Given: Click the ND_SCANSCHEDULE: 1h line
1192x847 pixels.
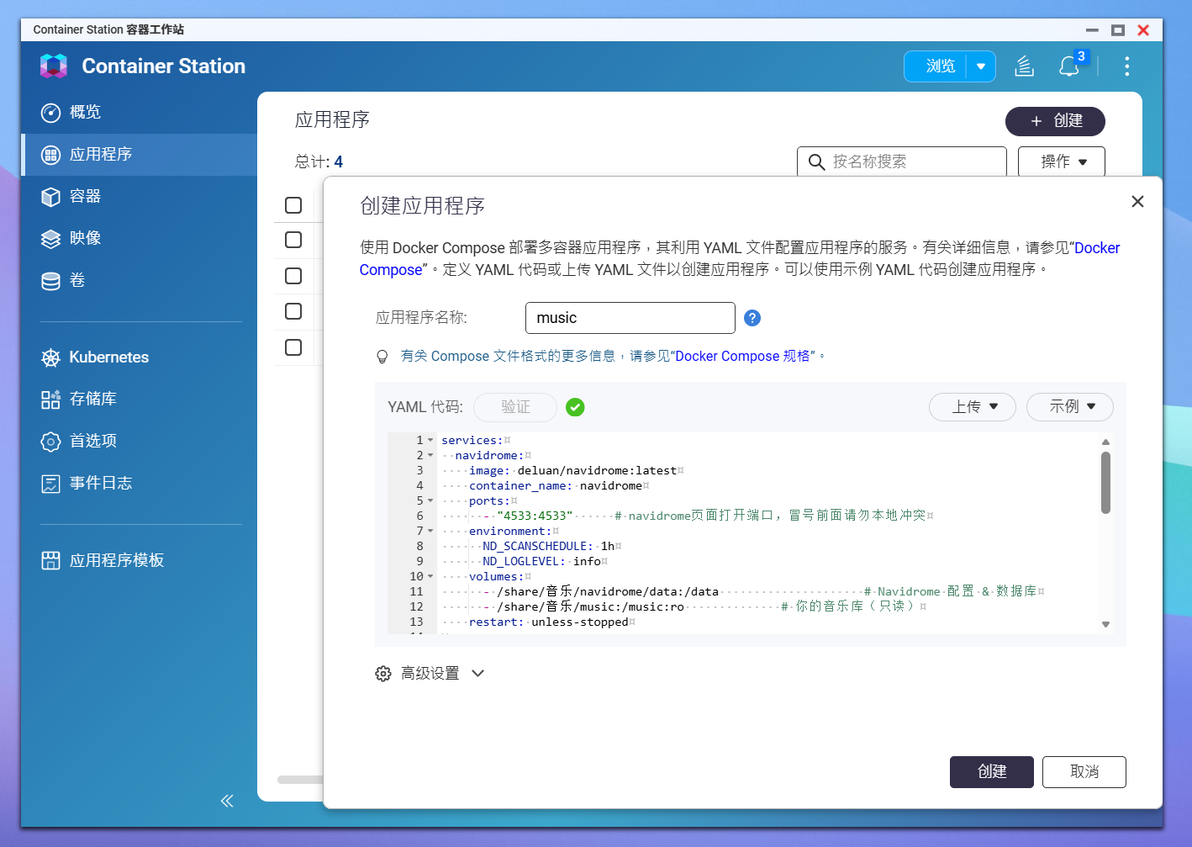Looking at the screenshot, I should pyautogui.click(x=548, y=546).
